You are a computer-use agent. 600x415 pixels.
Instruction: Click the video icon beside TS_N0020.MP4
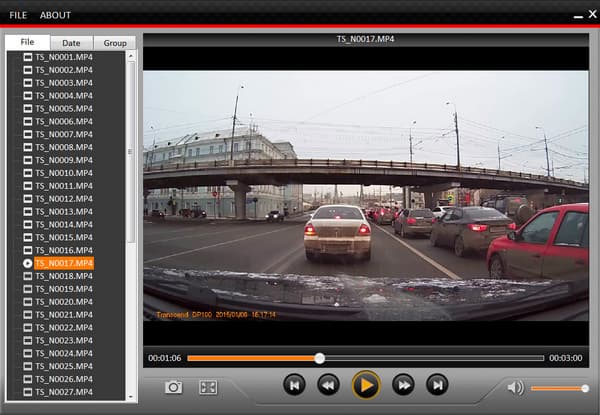[x=28, y=302]
